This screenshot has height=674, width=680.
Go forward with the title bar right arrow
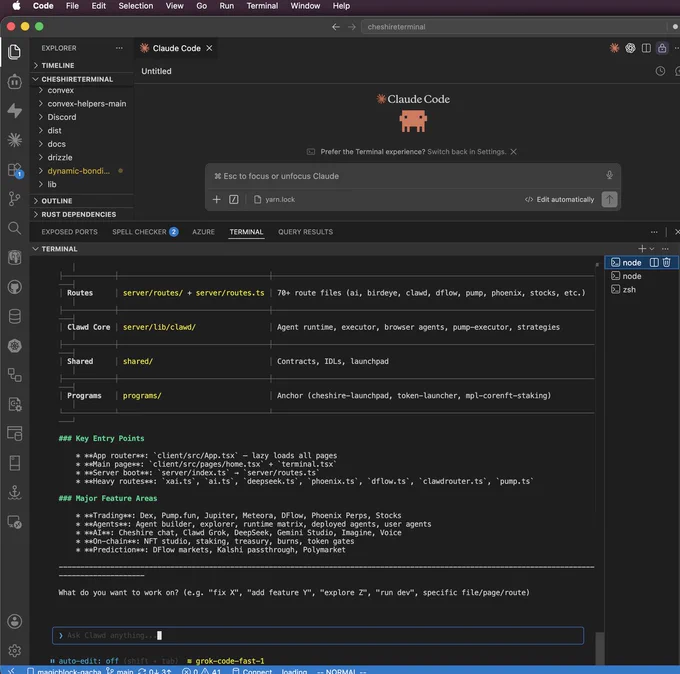(x=351, y=27)
